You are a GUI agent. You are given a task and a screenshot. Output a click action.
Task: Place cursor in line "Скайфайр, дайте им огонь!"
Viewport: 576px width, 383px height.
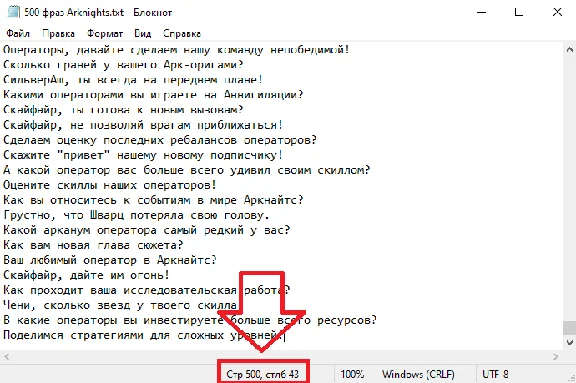86,275
